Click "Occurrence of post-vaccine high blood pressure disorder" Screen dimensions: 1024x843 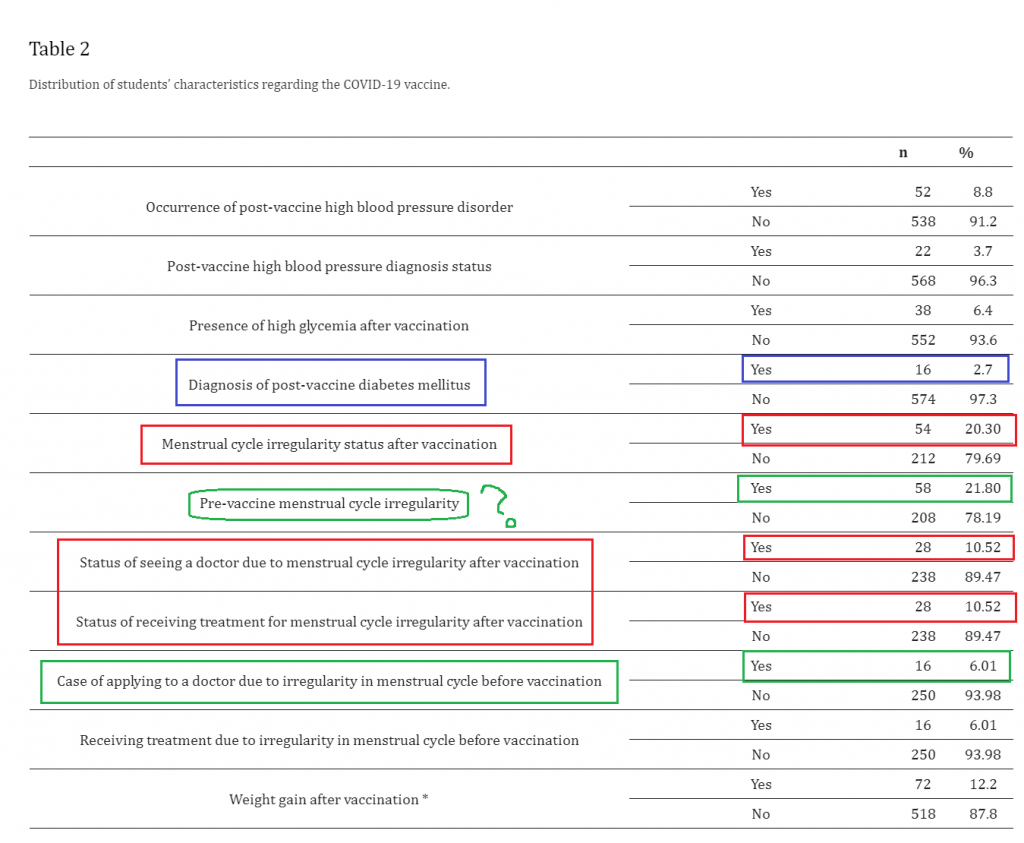coord(329,207)
